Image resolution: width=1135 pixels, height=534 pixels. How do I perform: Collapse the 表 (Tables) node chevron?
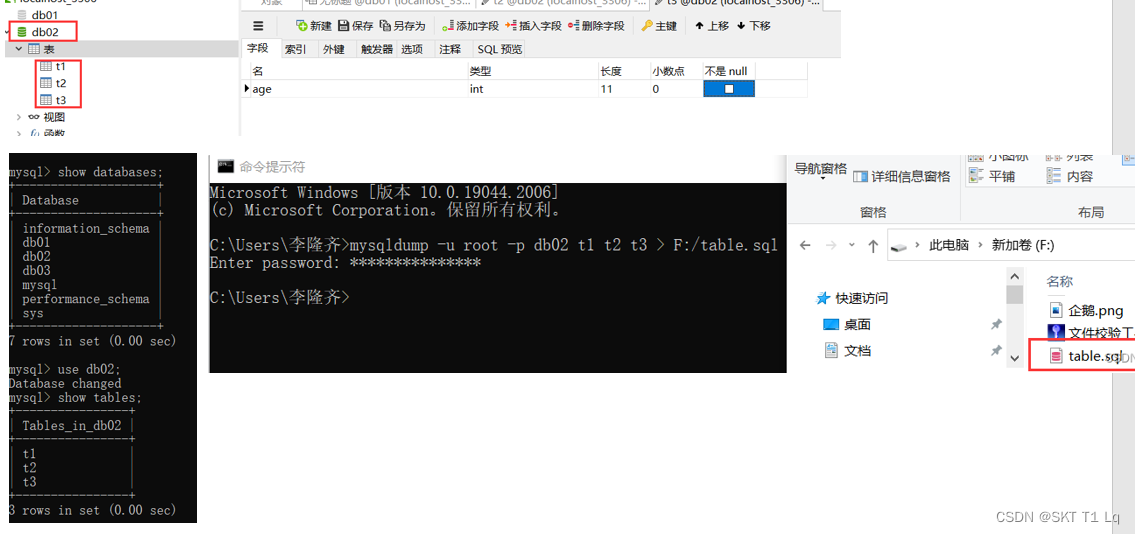pos(19,48)
